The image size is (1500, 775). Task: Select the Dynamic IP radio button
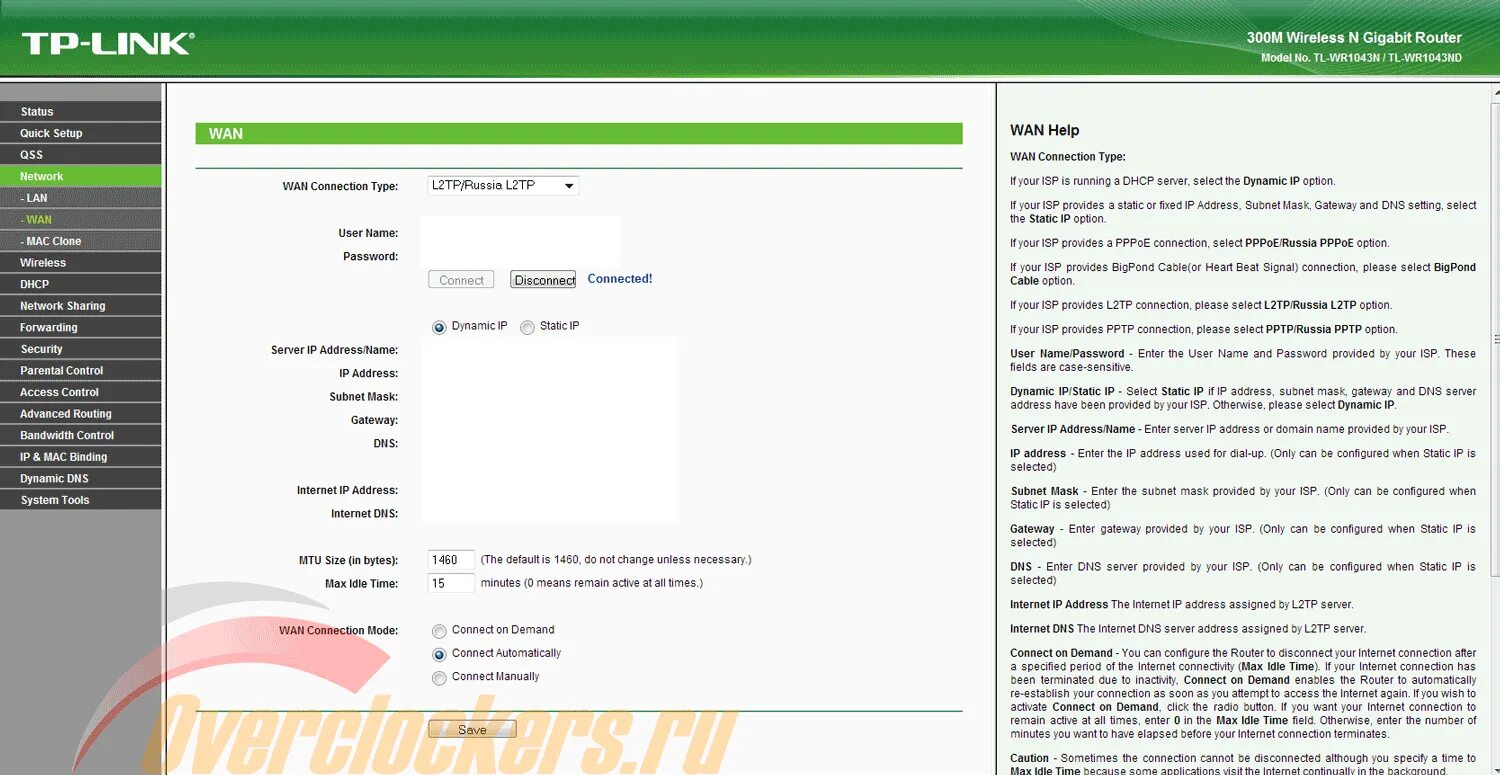(x=439, y=328)
